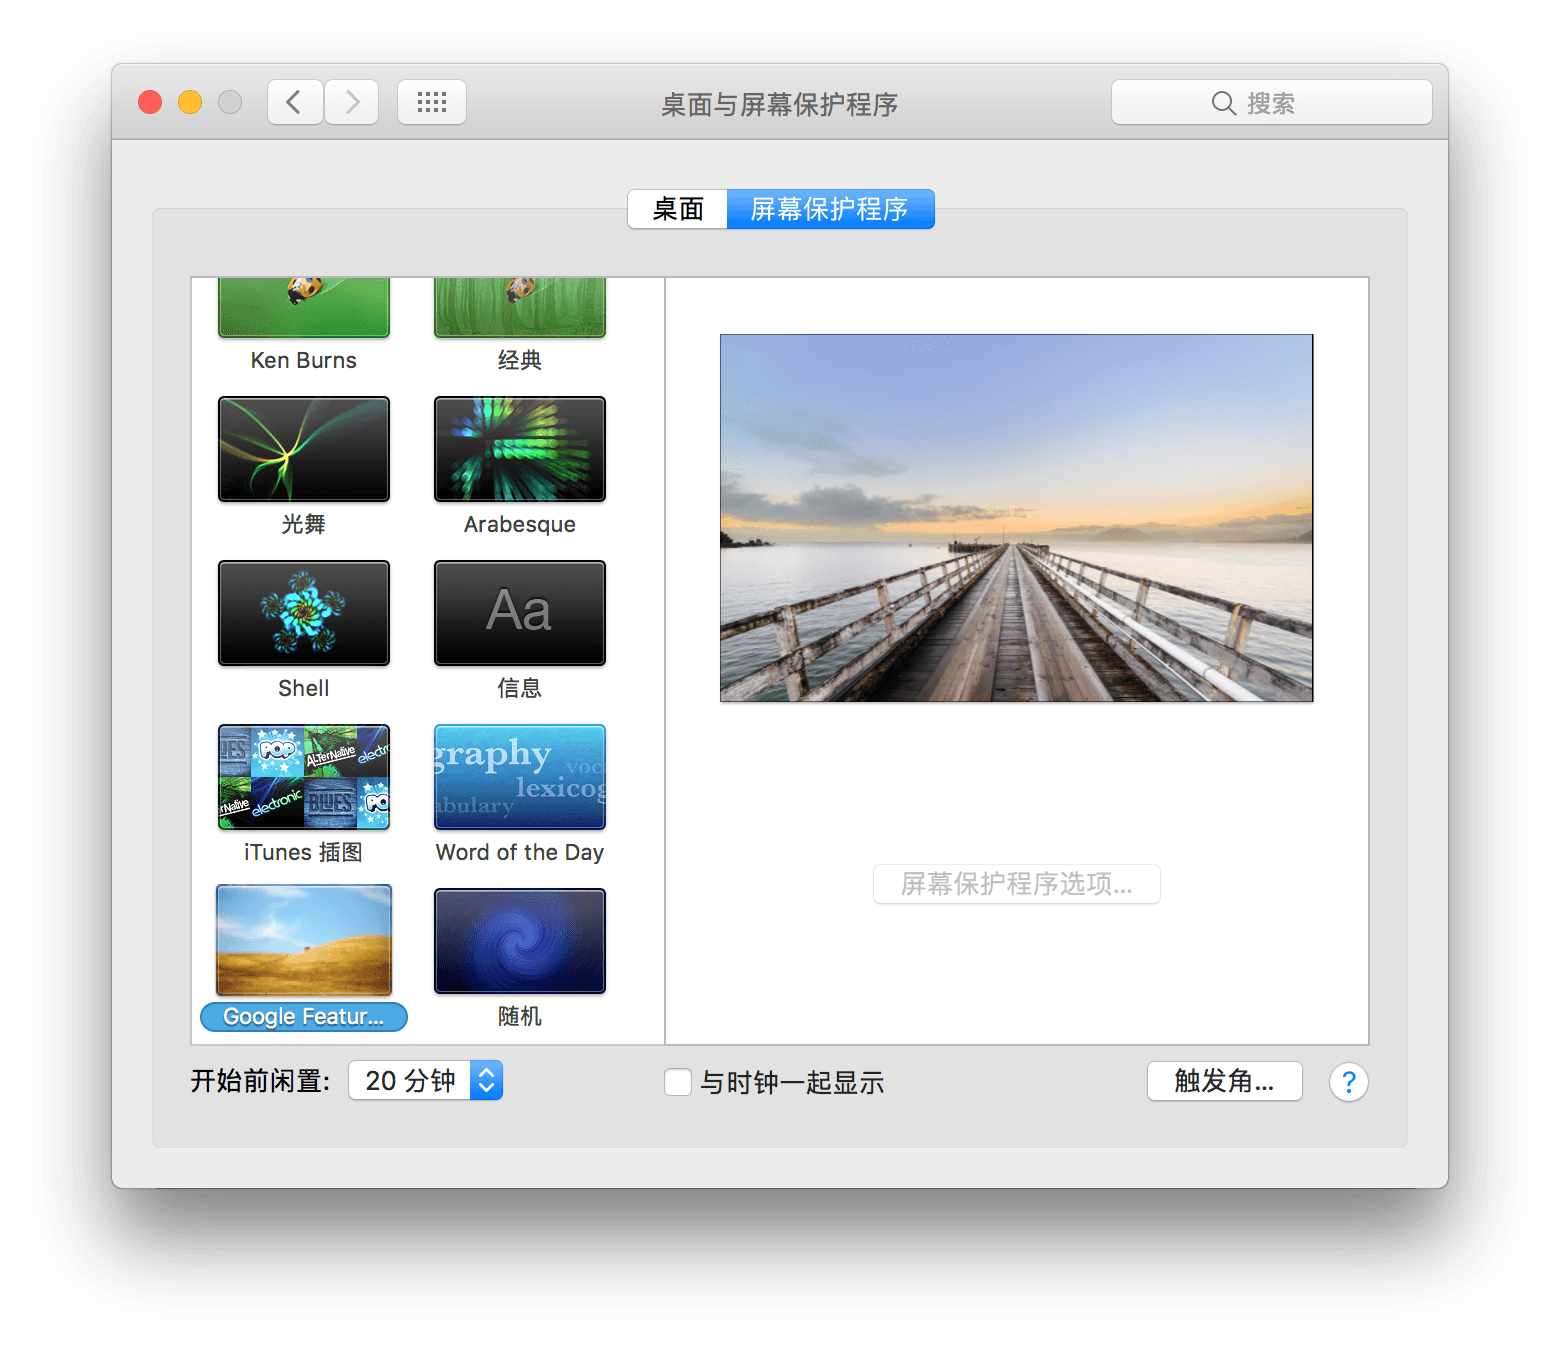Choose the 随机 screen saver thumbnail
Viewport: 1560px width, 1348px height.
[x=520, y=941]
